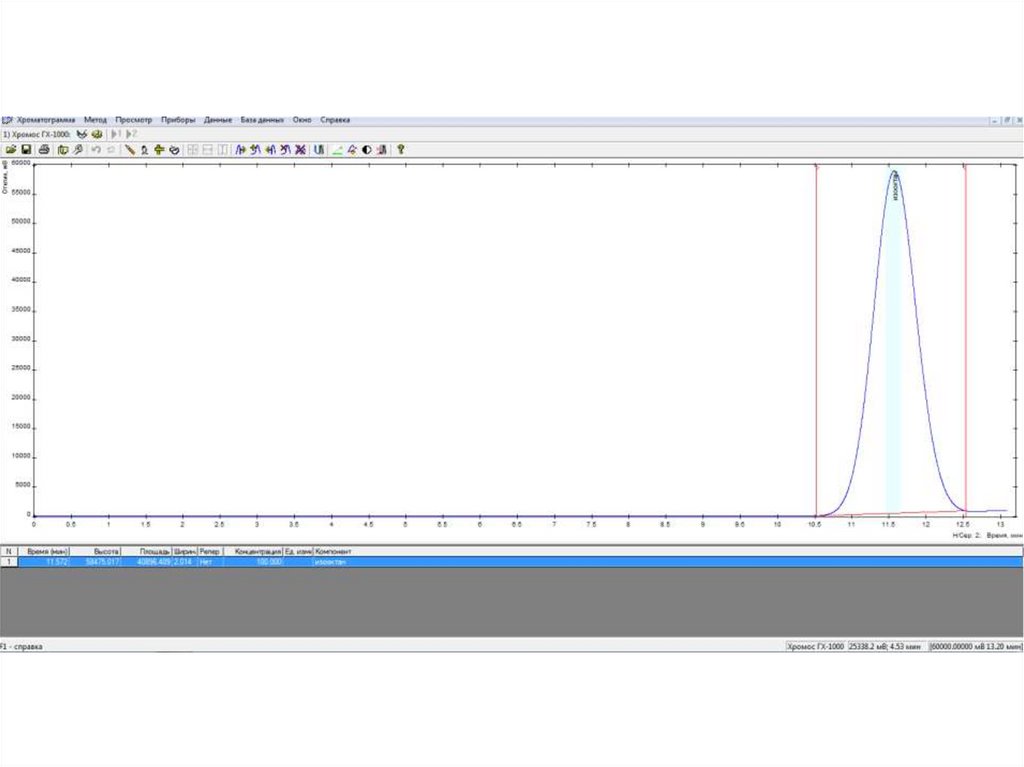This screenshot has width=1024, height=767.
Task: Open the Справка menu
Action: pyautogui.click(x=335, y=120)
